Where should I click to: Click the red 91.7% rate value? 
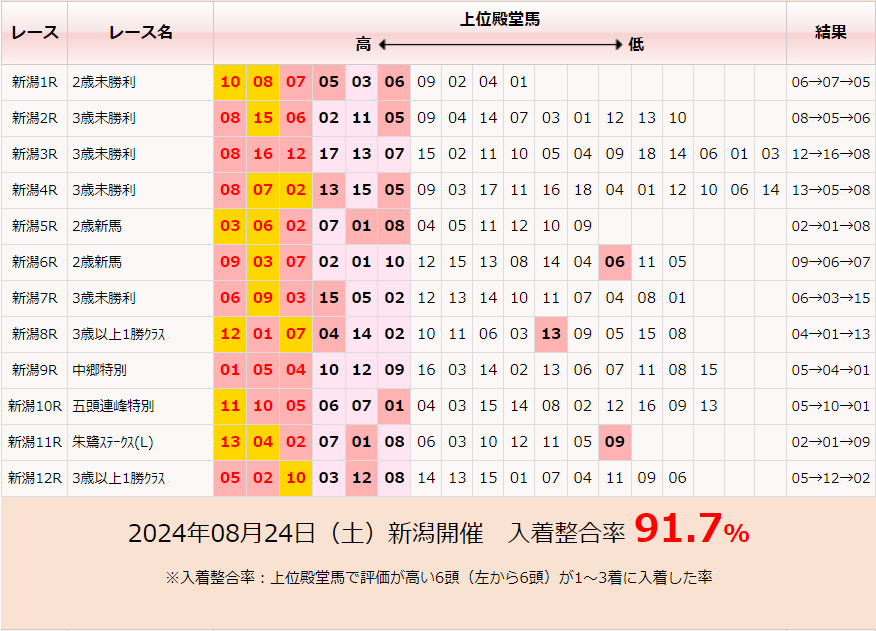coord(691,531)
